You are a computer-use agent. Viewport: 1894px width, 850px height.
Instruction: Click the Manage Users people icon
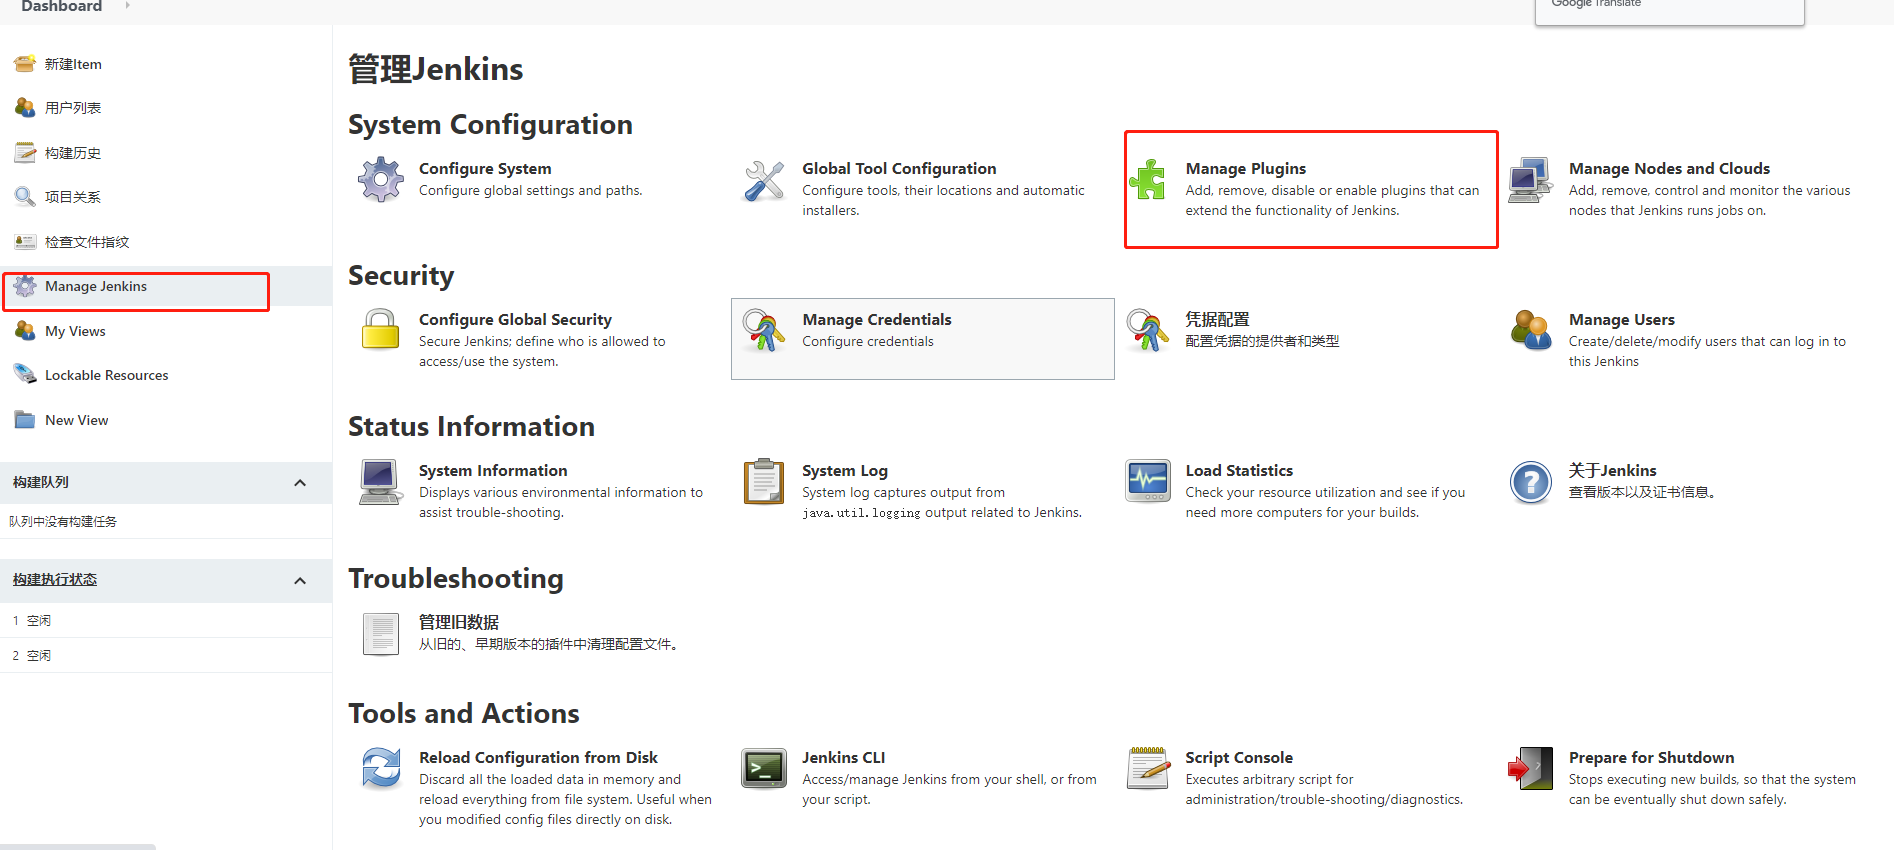(1531, 330)
